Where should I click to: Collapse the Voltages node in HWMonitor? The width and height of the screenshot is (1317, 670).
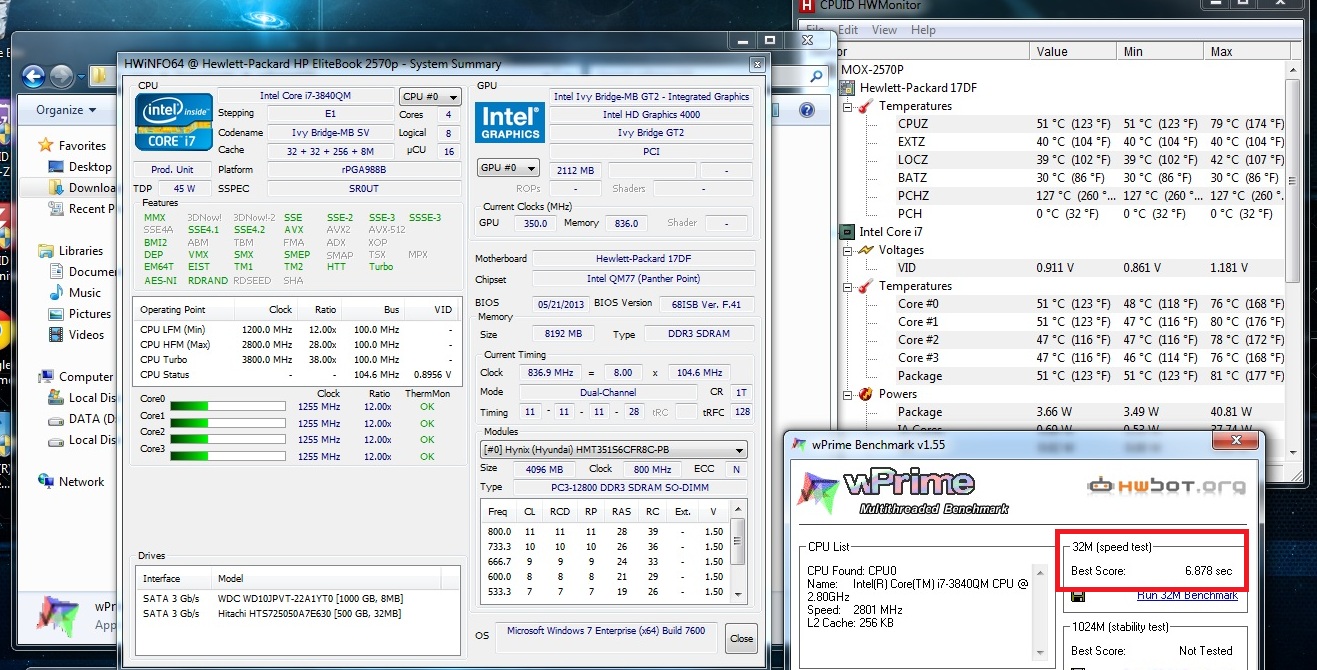tap(848, 250)
